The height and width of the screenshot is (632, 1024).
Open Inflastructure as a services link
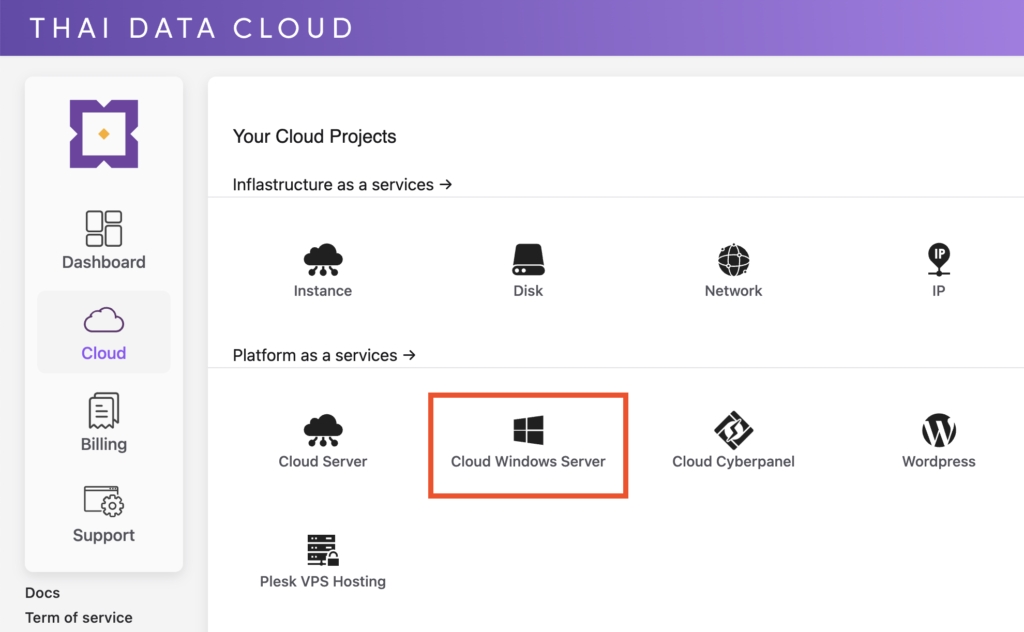342,185
